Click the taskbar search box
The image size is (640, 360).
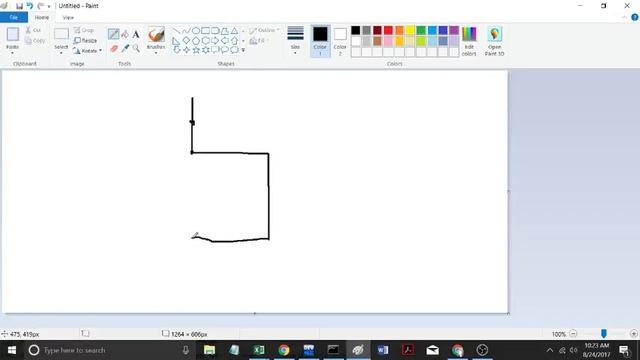click(109, 350)
